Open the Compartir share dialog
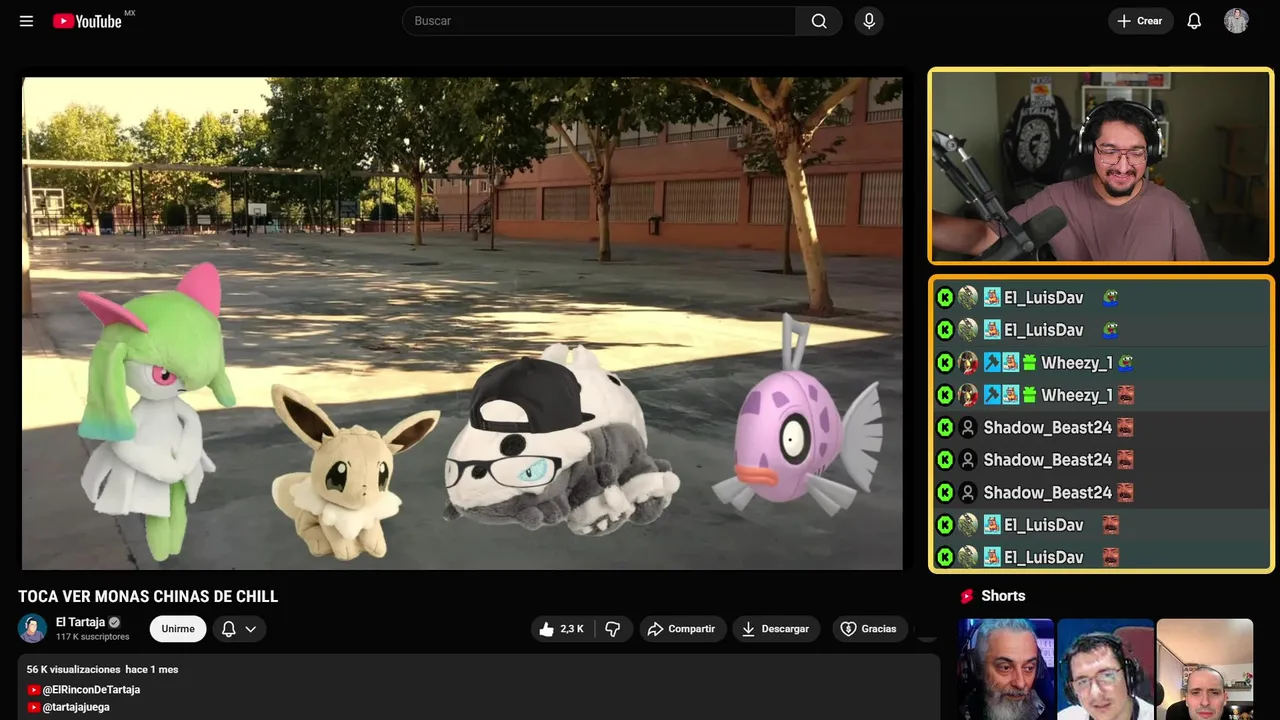 click(682, 629)
